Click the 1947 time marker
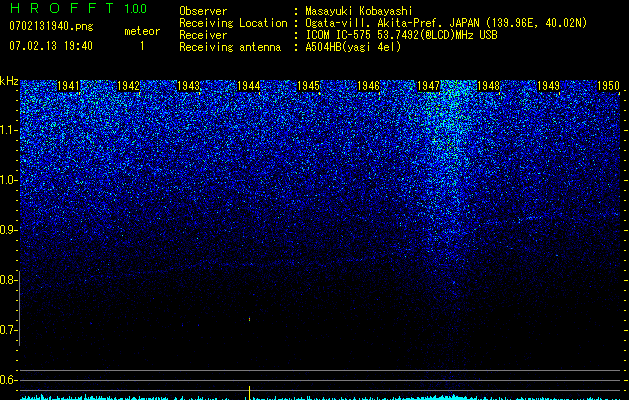Image resolution: width=629 pixels, height=400 pixels. point(428,86)
